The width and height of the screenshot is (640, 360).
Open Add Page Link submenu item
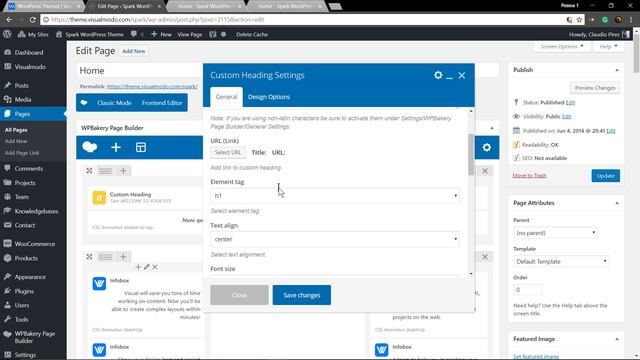[22, 153]
